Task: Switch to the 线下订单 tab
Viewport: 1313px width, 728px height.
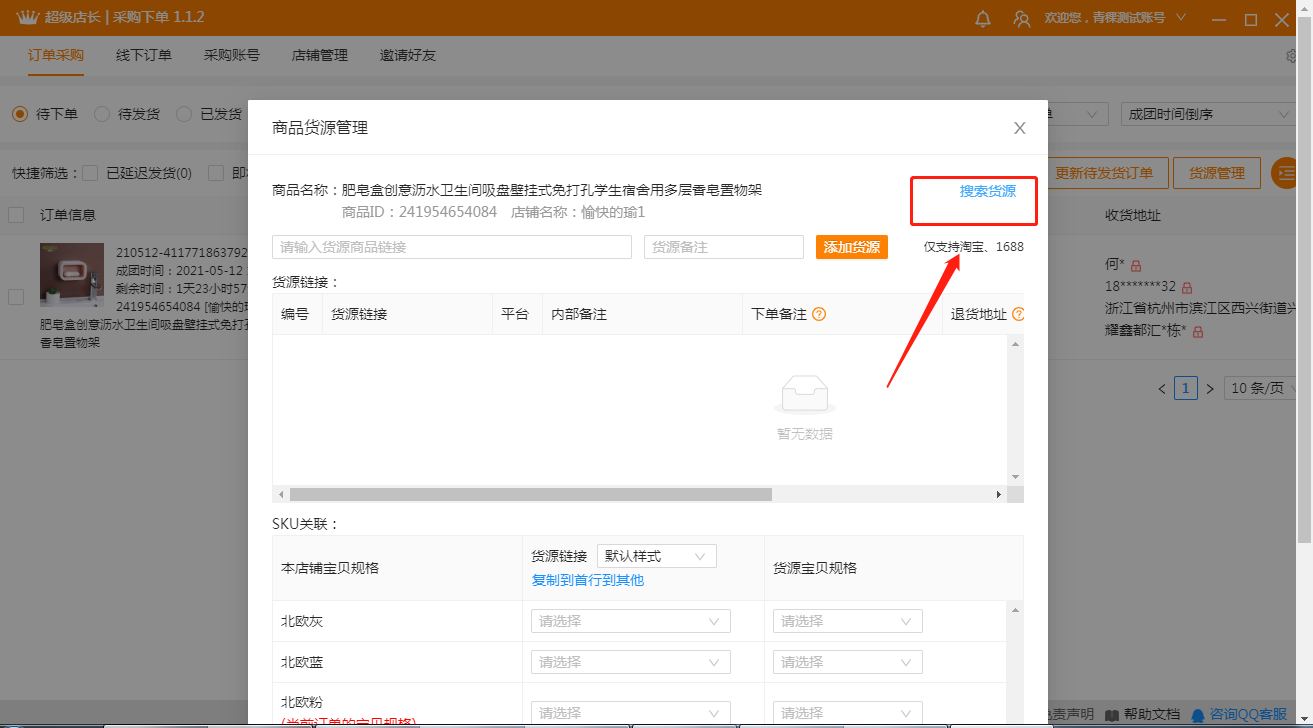Action: click(x=144, y=55)
